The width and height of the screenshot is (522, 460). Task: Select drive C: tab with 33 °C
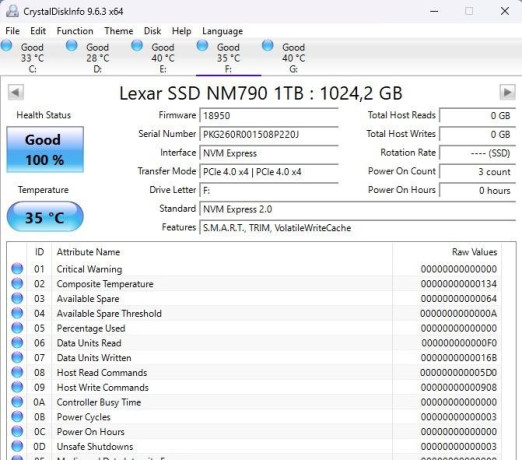pos(32,58)
